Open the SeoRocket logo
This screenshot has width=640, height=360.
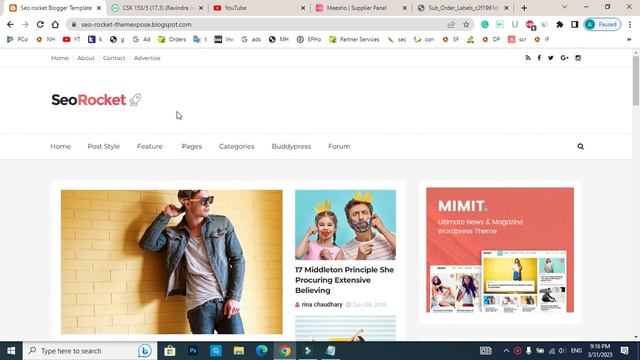click(x=96, y=100)
